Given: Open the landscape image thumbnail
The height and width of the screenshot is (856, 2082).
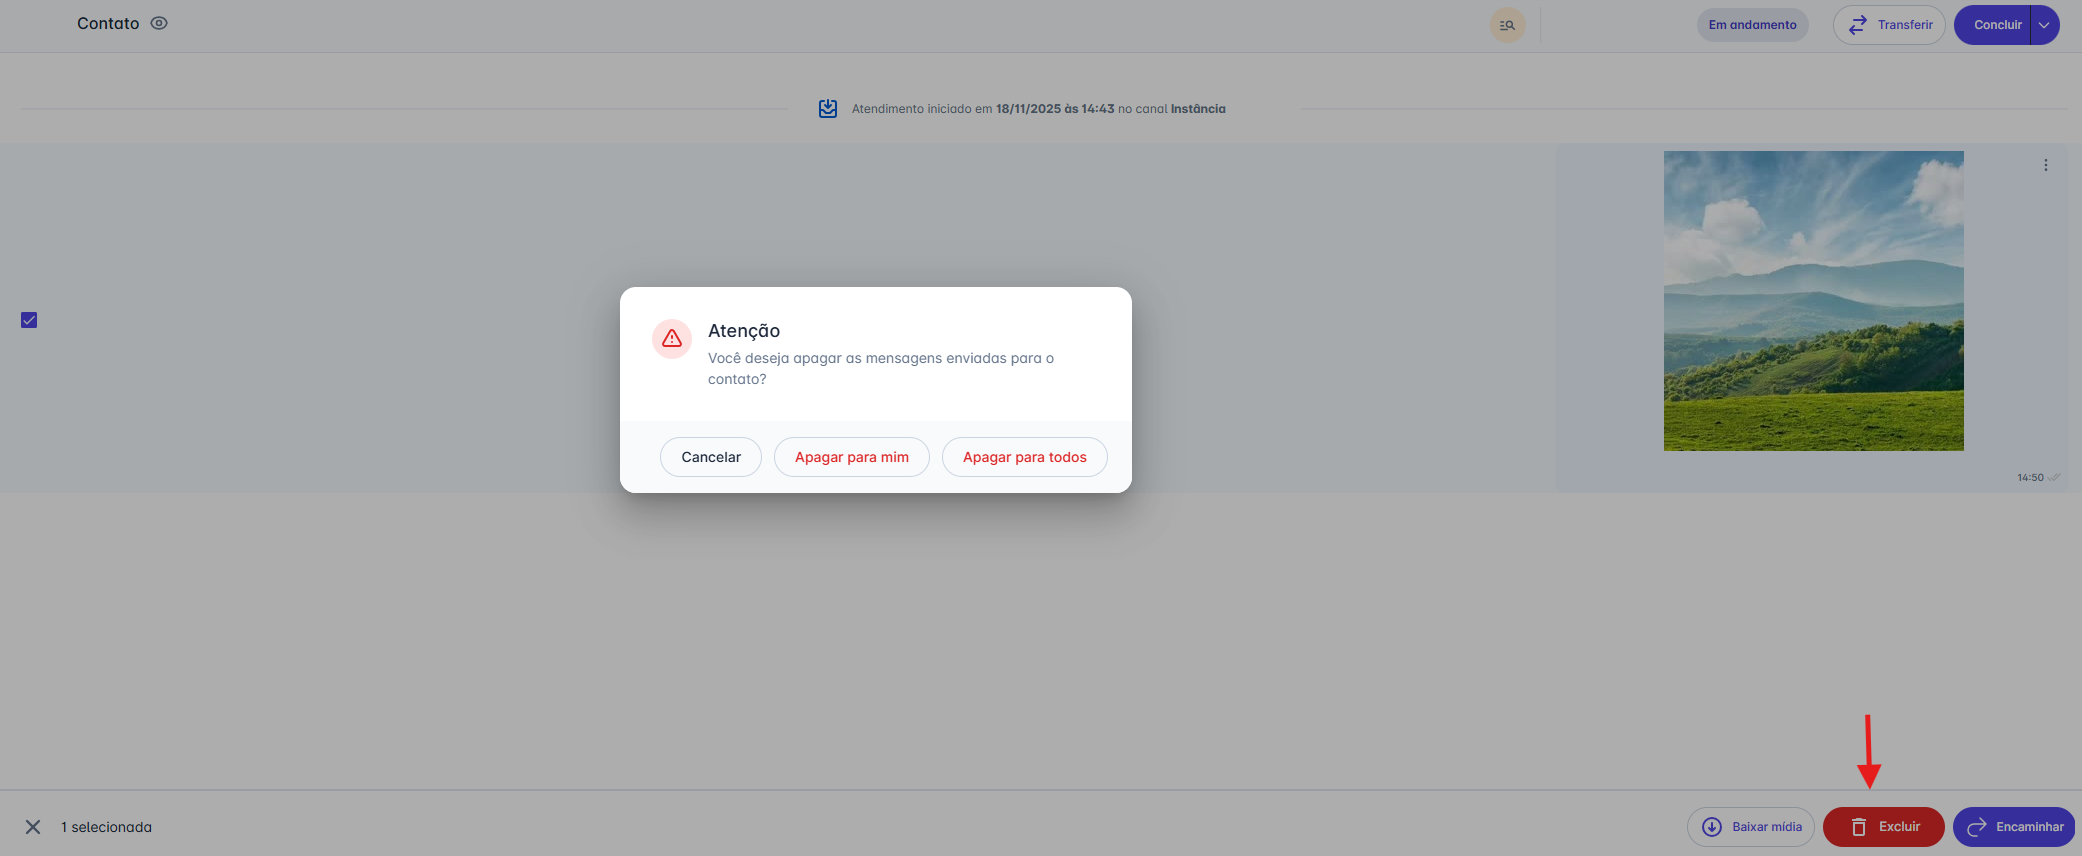Looking at the screenshot, I should click(1813, 301).
